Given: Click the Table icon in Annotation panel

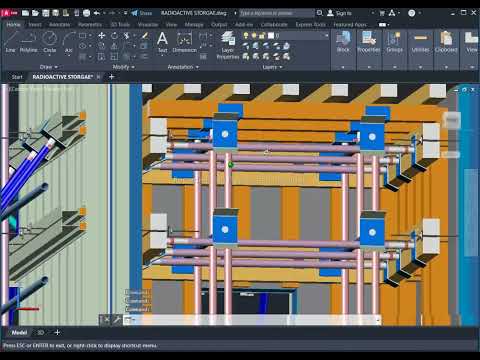Looking at the screenshot, I should (203, 57).
